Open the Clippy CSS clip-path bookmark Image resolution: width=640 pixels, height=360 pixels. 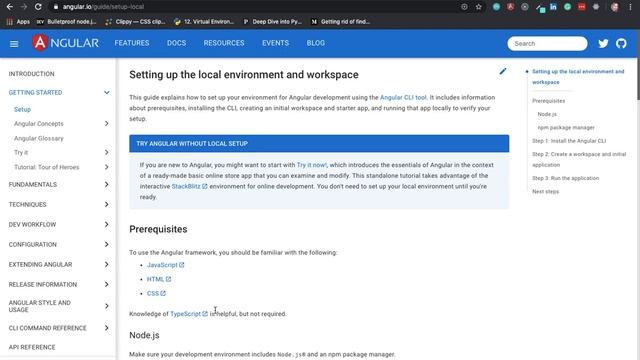point(135,22)
